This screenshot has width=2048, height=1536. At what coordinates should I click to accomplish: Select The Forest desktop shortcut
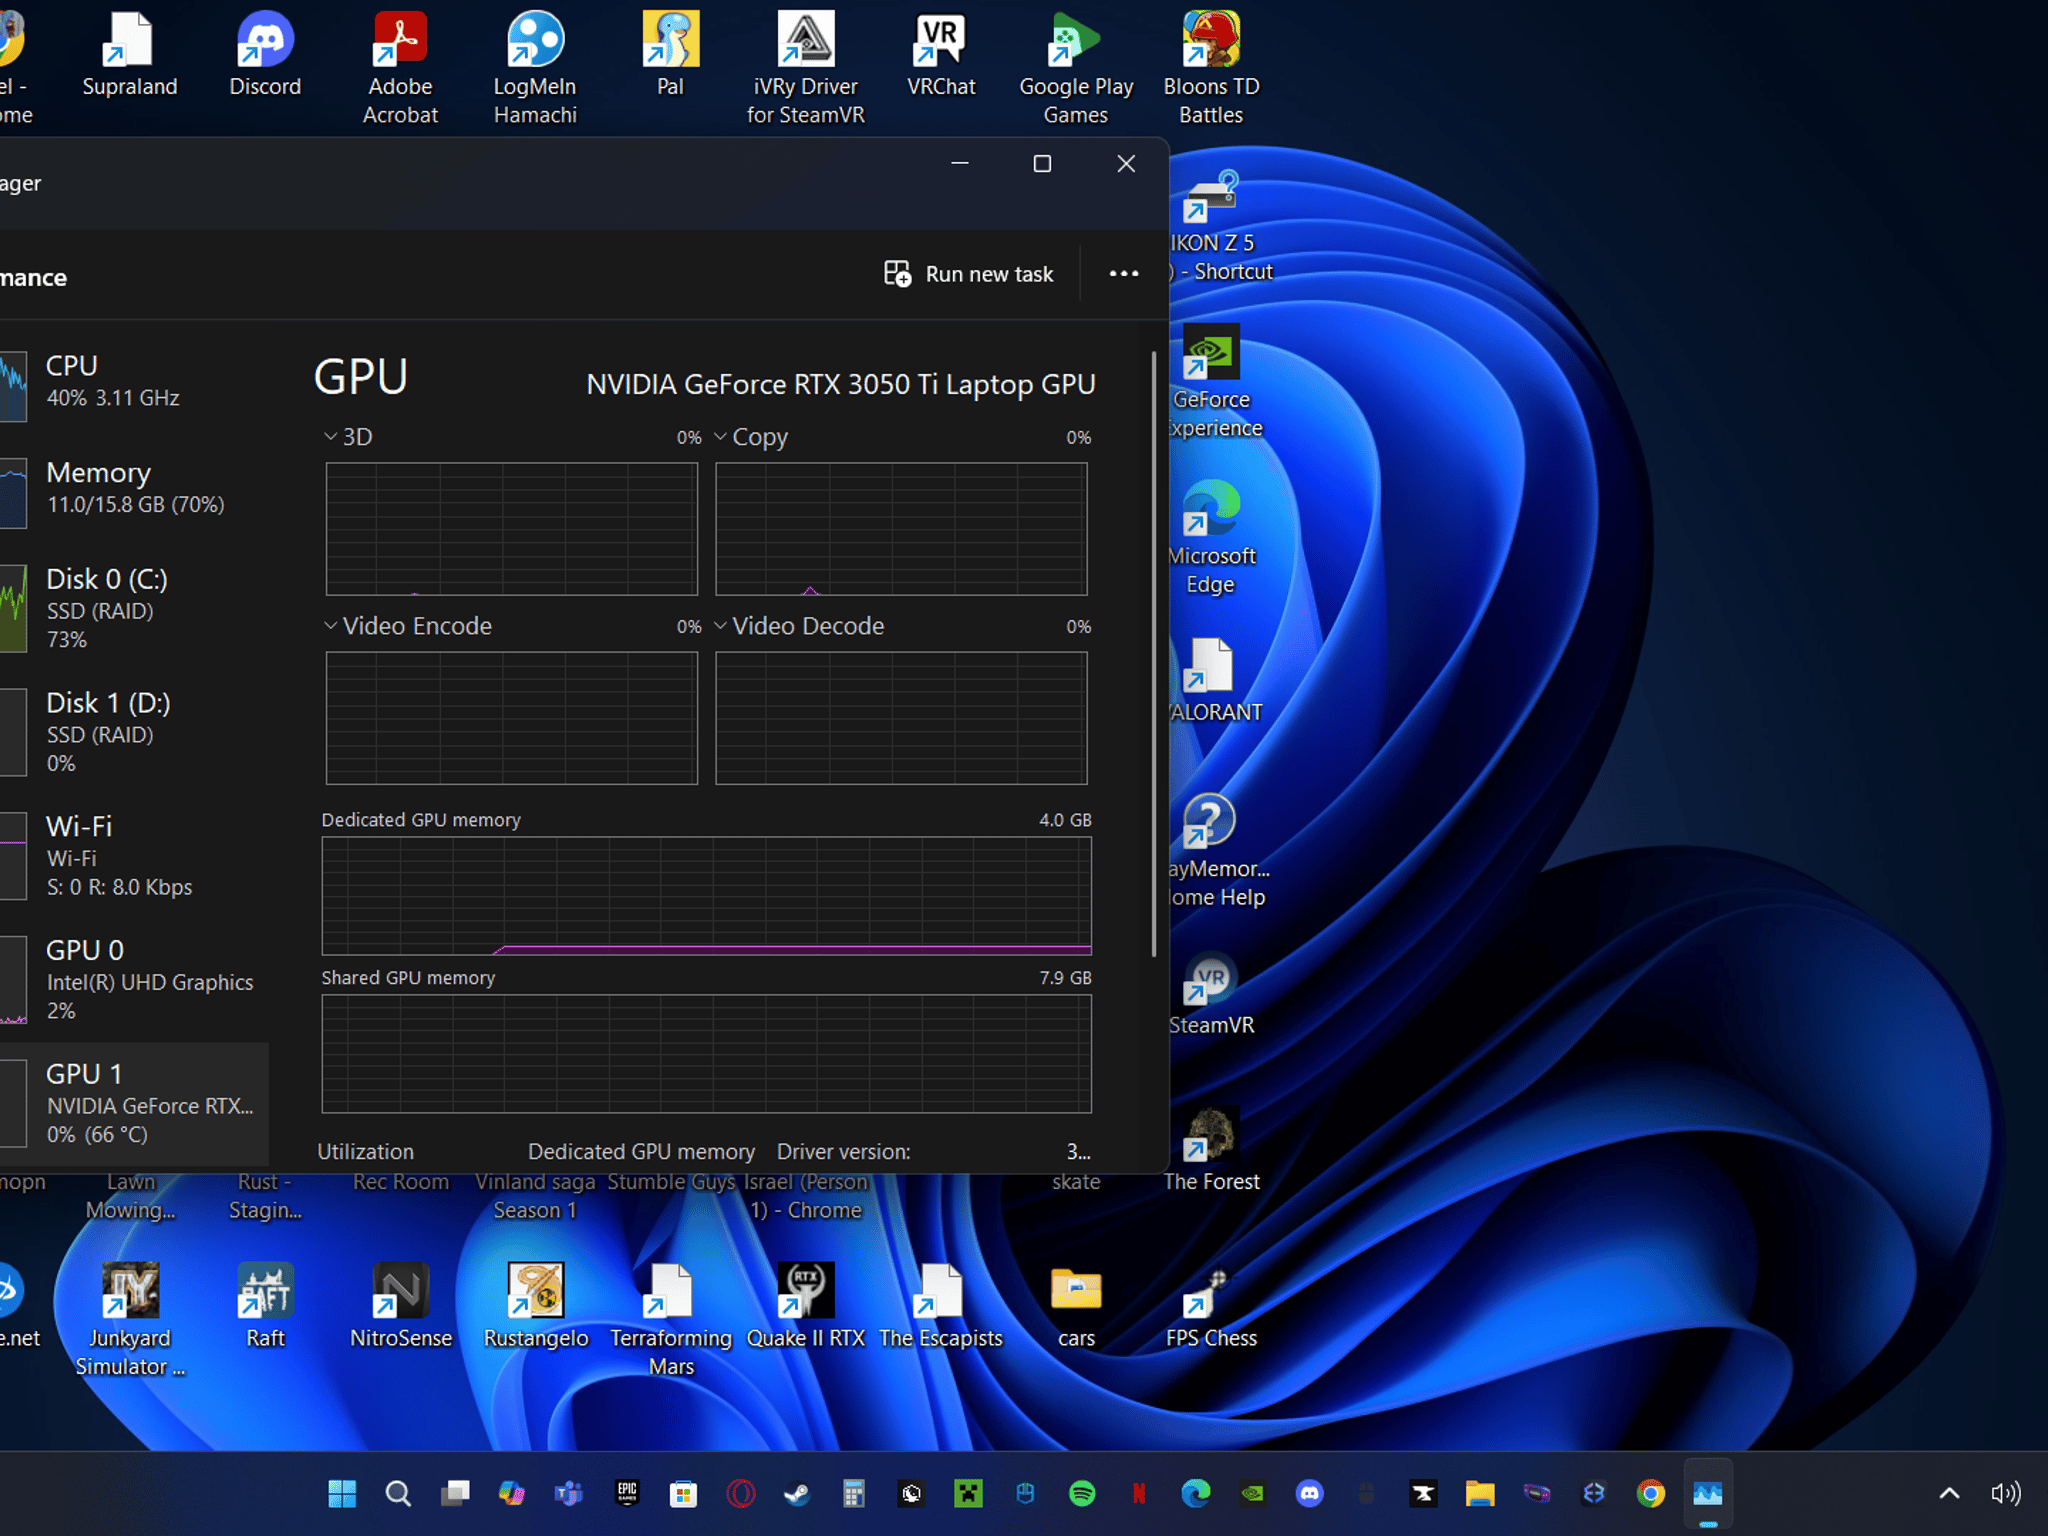point(1211,1149)
